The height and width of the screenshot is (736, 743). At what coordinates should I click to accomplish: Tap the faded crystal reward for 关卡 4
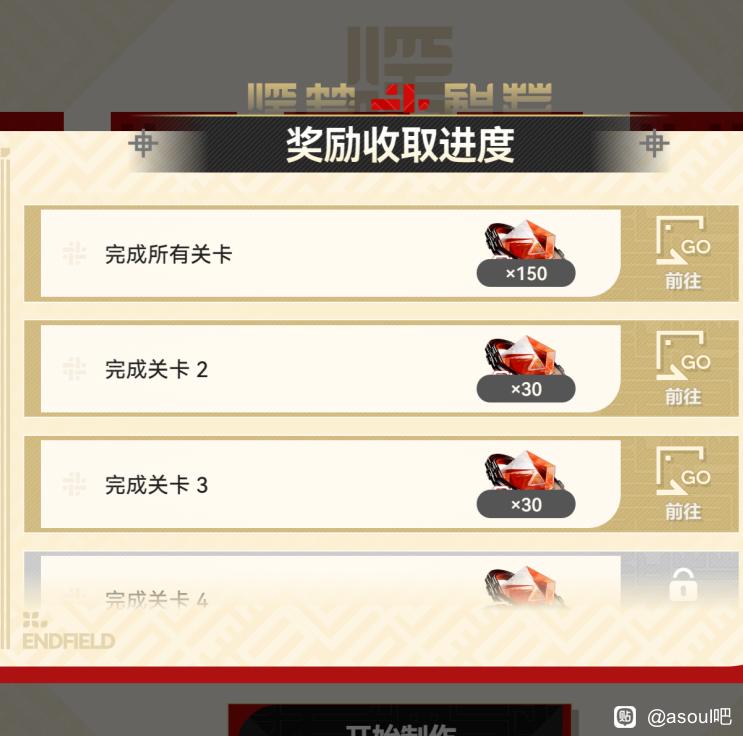[525, 587]
